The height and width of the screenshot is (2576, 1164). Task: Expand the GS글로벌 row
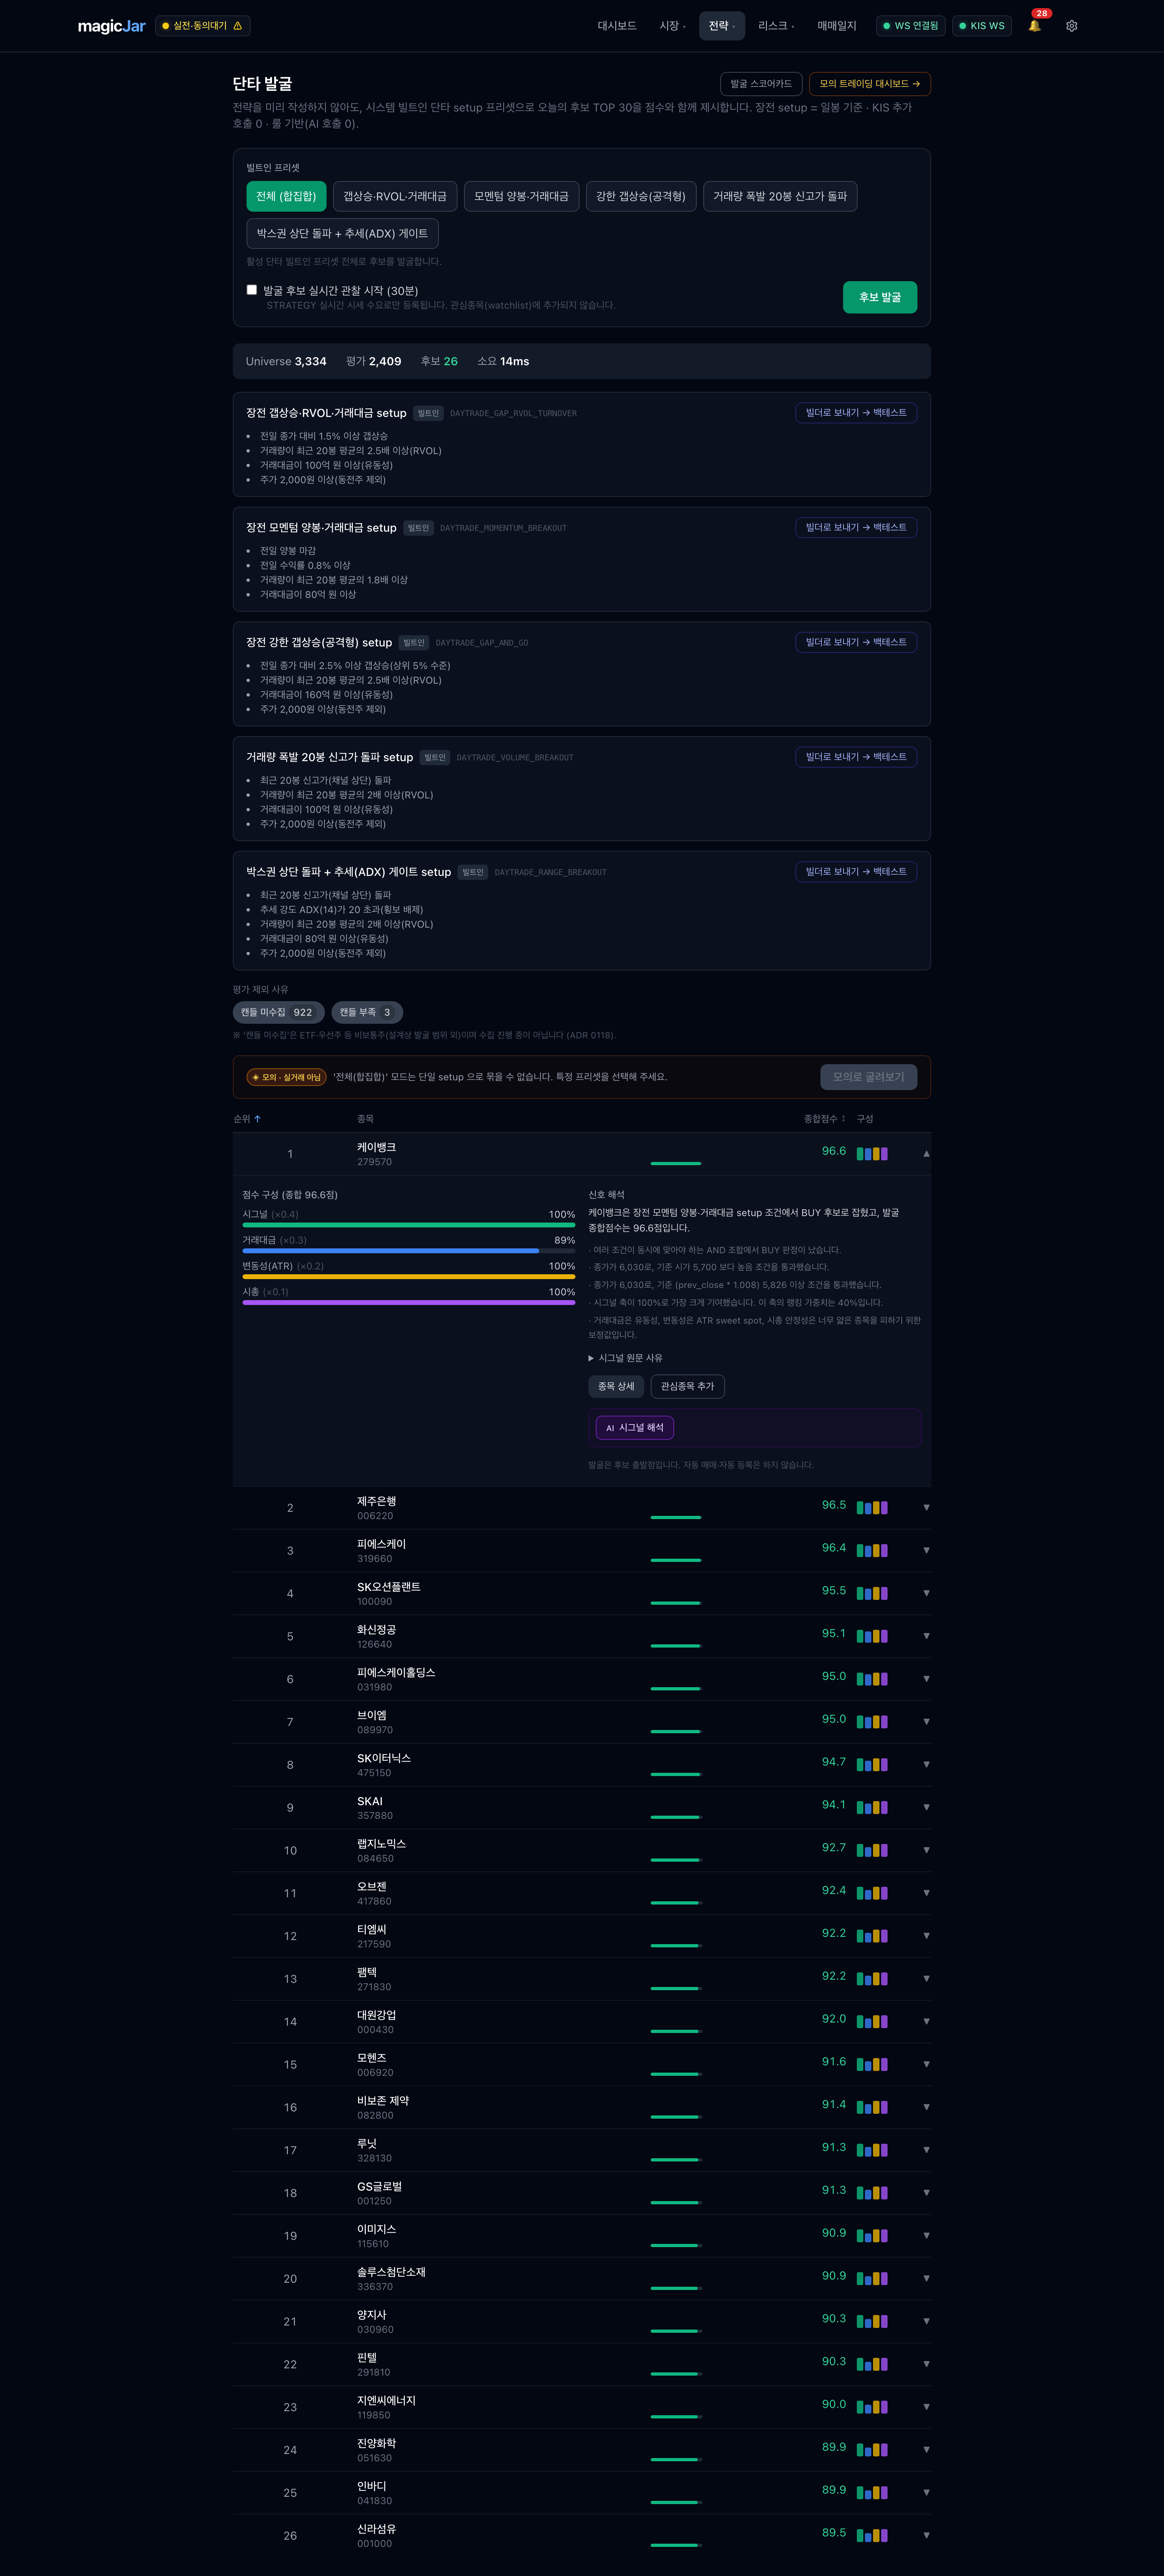[x=926, y=2193]
